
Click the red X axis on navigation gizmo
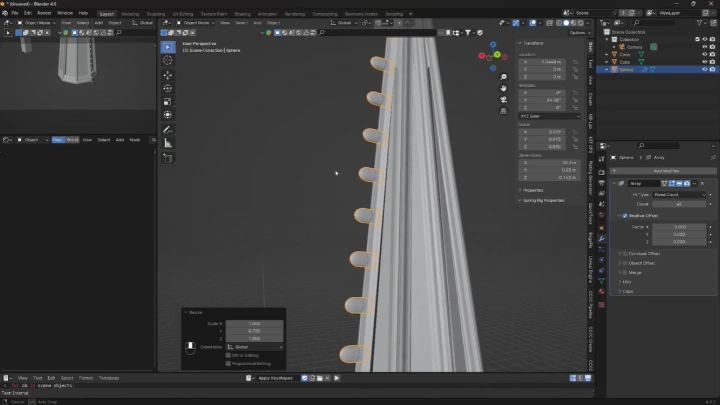coord(482,56)
